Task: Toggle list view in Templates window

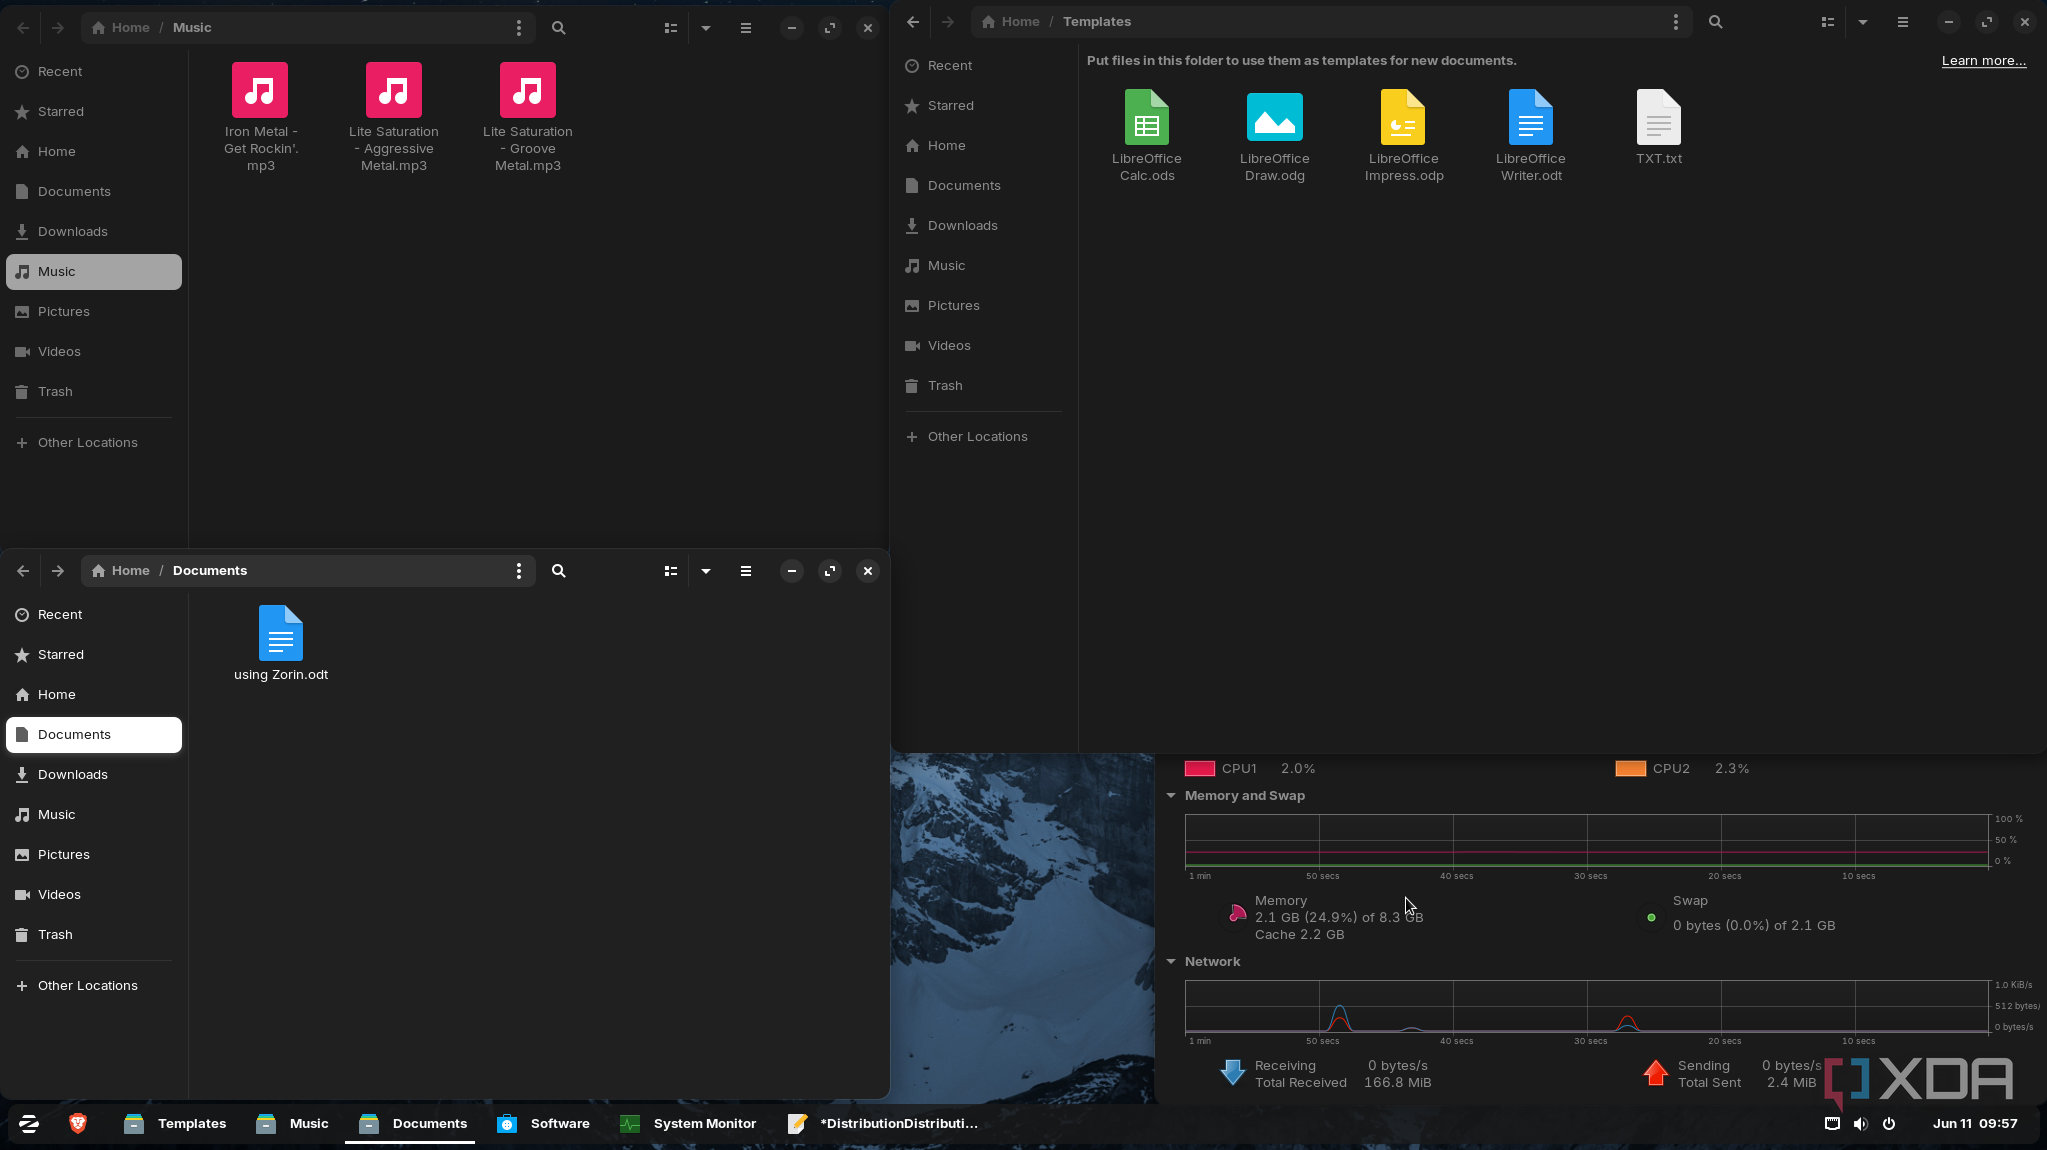Action: 1828,22
